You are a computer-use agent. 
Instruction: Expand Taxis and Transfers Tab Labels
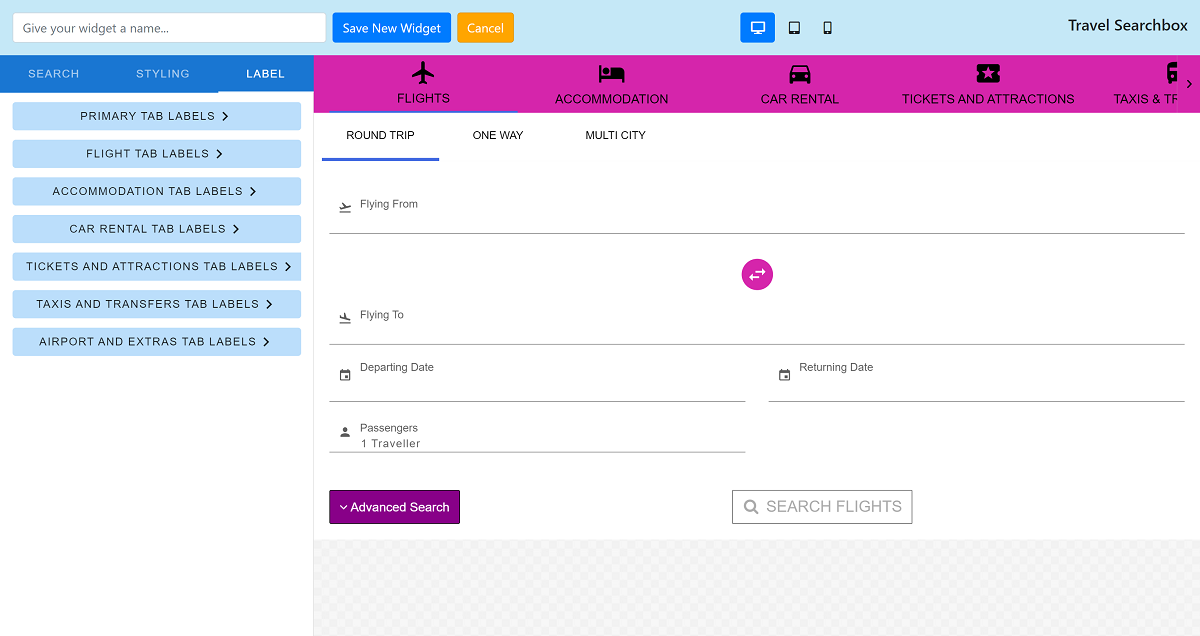pyautogui.click(x=156, y=304)
